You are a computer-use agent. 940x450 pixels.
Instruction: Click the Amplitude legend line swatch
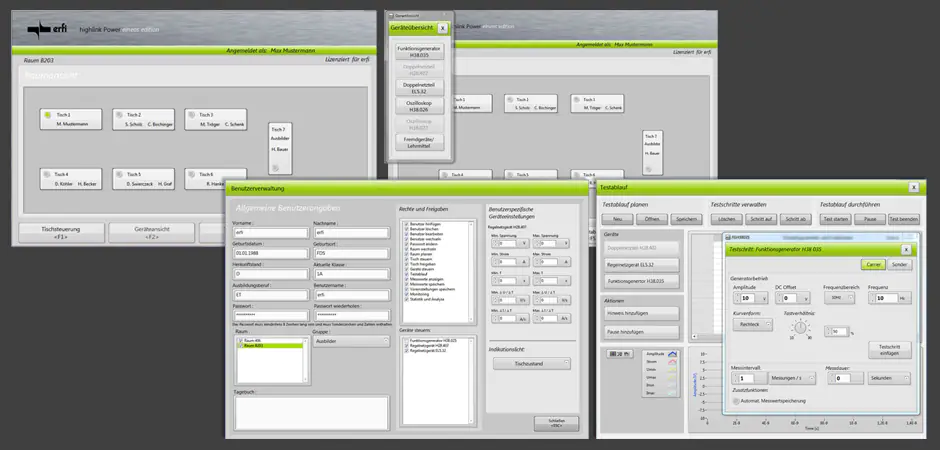[x=671, y=354]
